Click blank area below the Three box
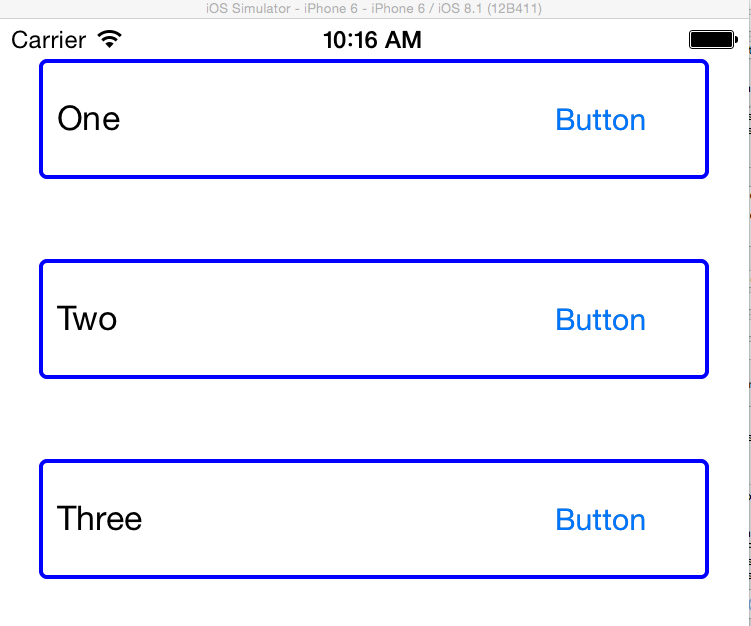Viewport: 751px width, 626px height. [x=372, y=603]
